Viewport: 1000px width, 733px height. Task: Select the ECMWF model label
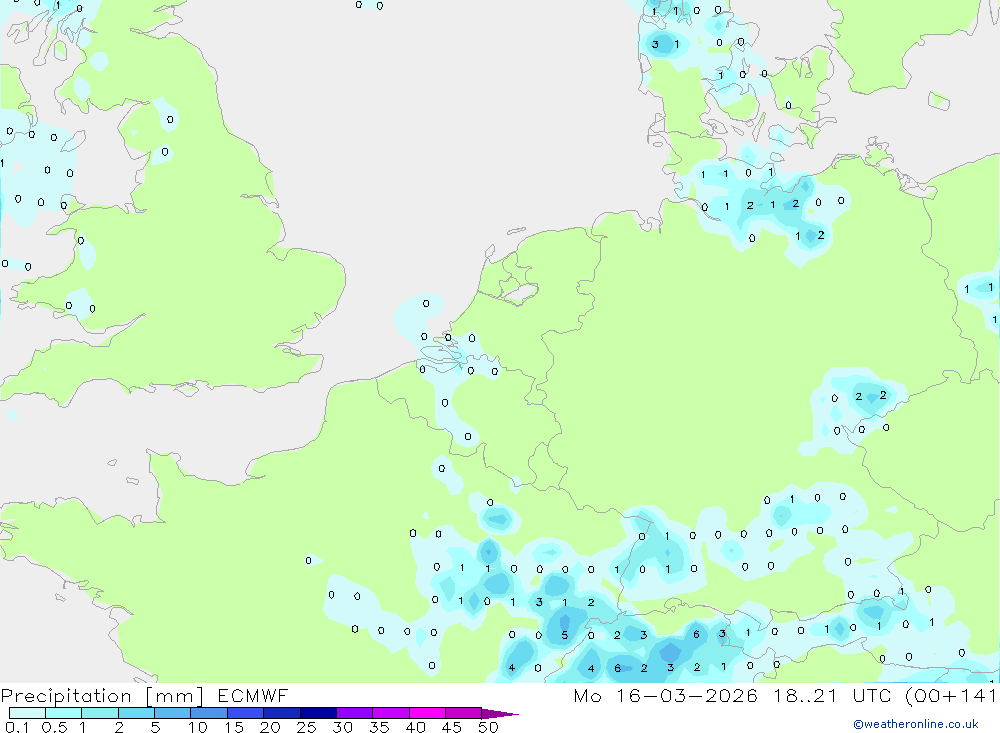[x=253, y=695]
